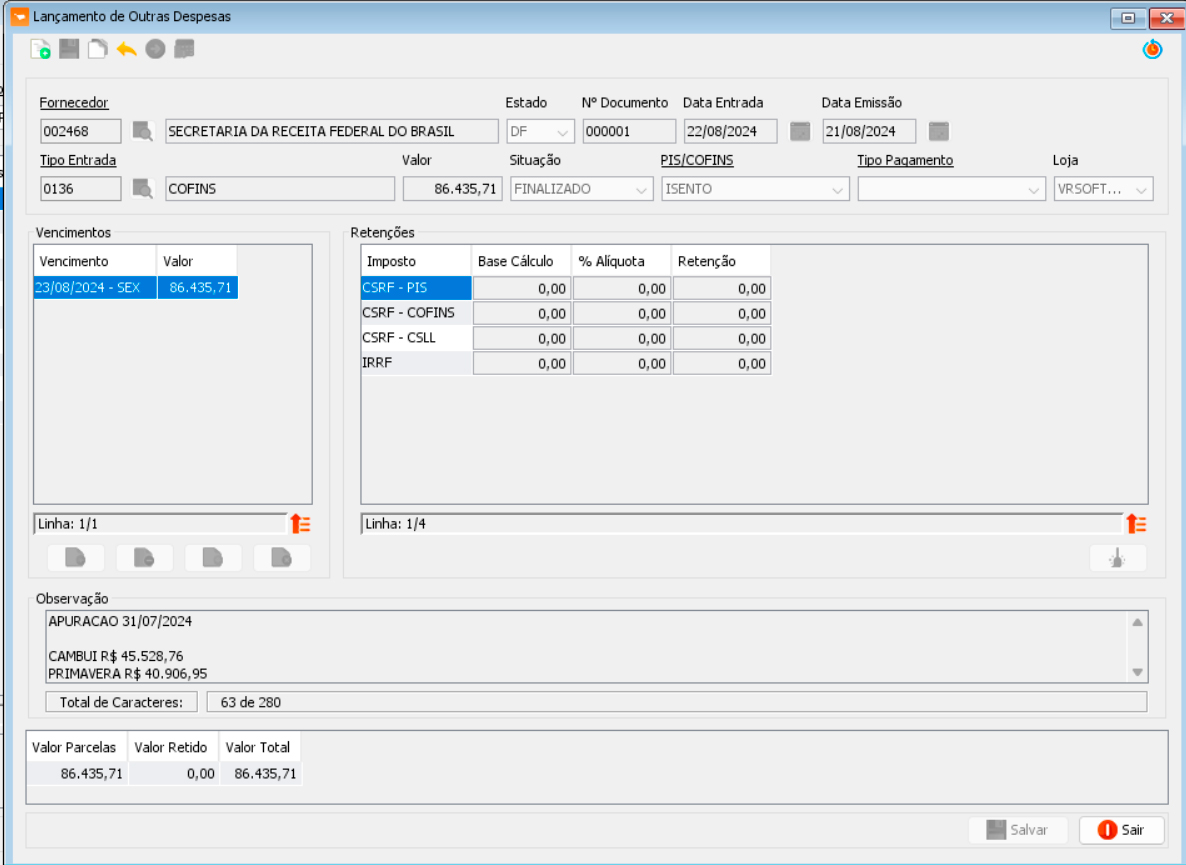Viewport: 1186px width, 865px height.
Task: Open Fornecedor search magnifier icon
Action: coord(142,131)
